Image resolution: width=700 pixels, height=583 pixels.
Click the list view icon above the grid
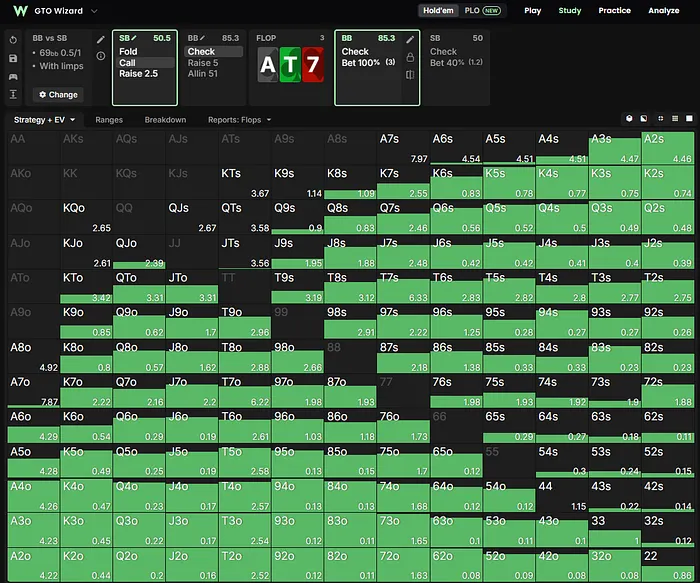click(x=675, y=118)
